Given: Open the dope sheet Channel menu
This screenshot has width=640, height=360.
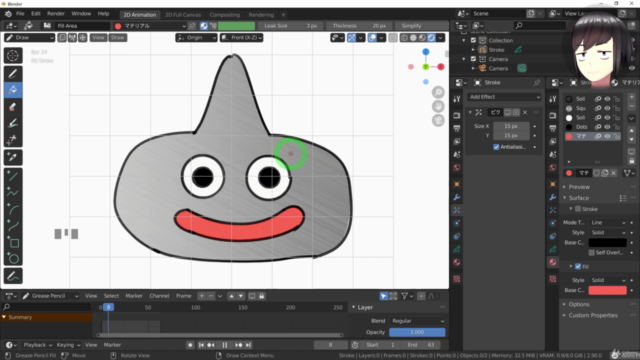Looking at the screenshot, I should point(159,296).
